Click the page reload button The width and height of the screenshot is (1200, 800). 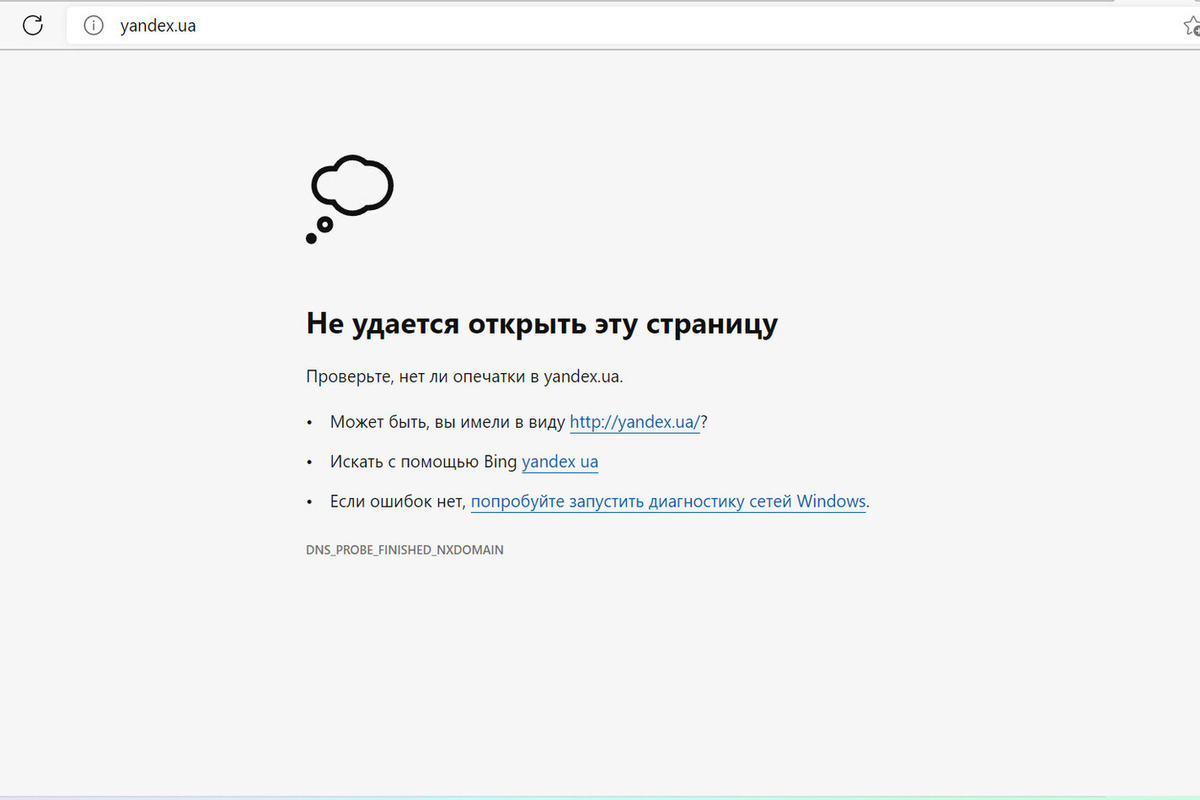click(x=33, y=26)
